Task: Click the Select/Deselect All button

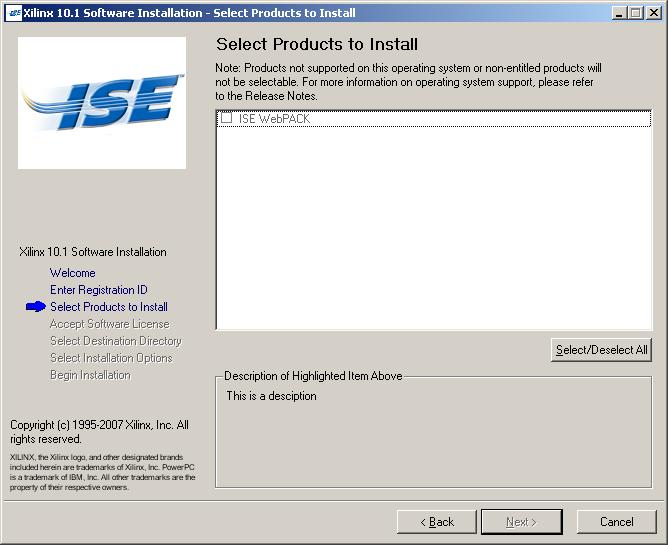Action: pos(601,350)
